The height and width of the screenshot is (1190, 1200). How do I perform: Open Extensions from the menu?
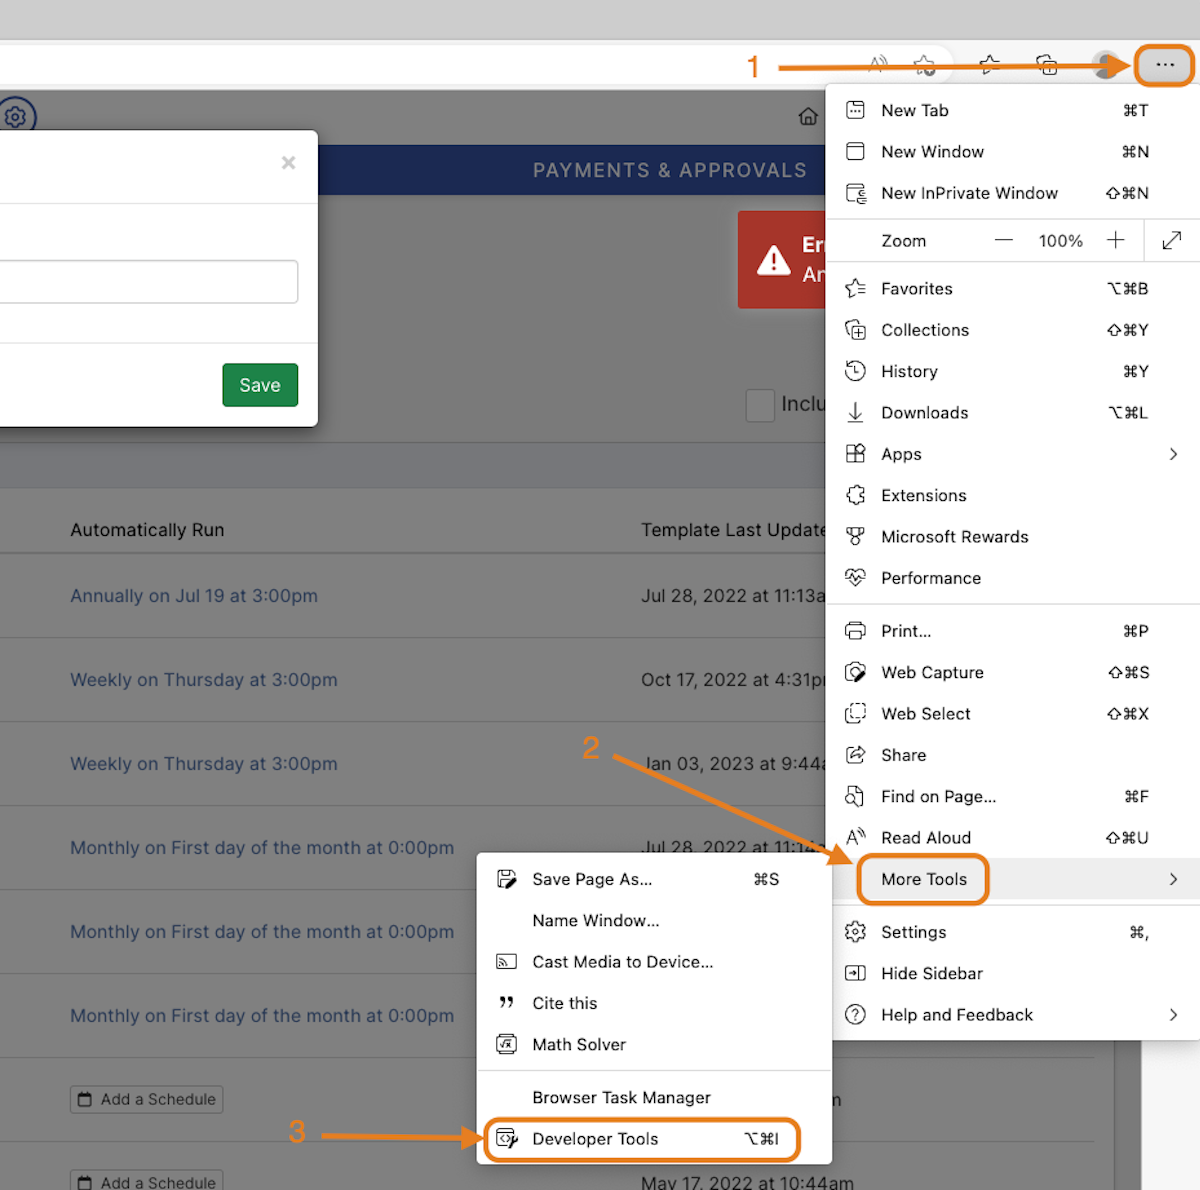pyautogui.click(x=1013, y=495)
